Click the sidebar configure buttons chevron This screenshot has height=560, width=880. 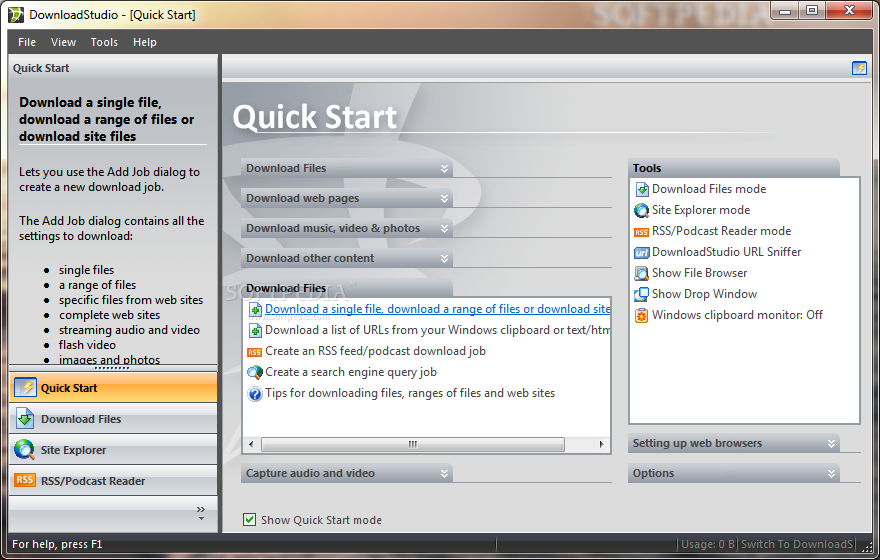click(x=201, y=512)
